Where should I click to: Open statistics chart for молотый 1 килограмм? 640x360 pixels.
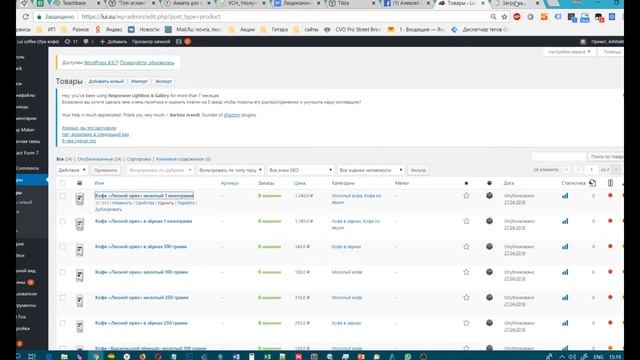[565, 196]
